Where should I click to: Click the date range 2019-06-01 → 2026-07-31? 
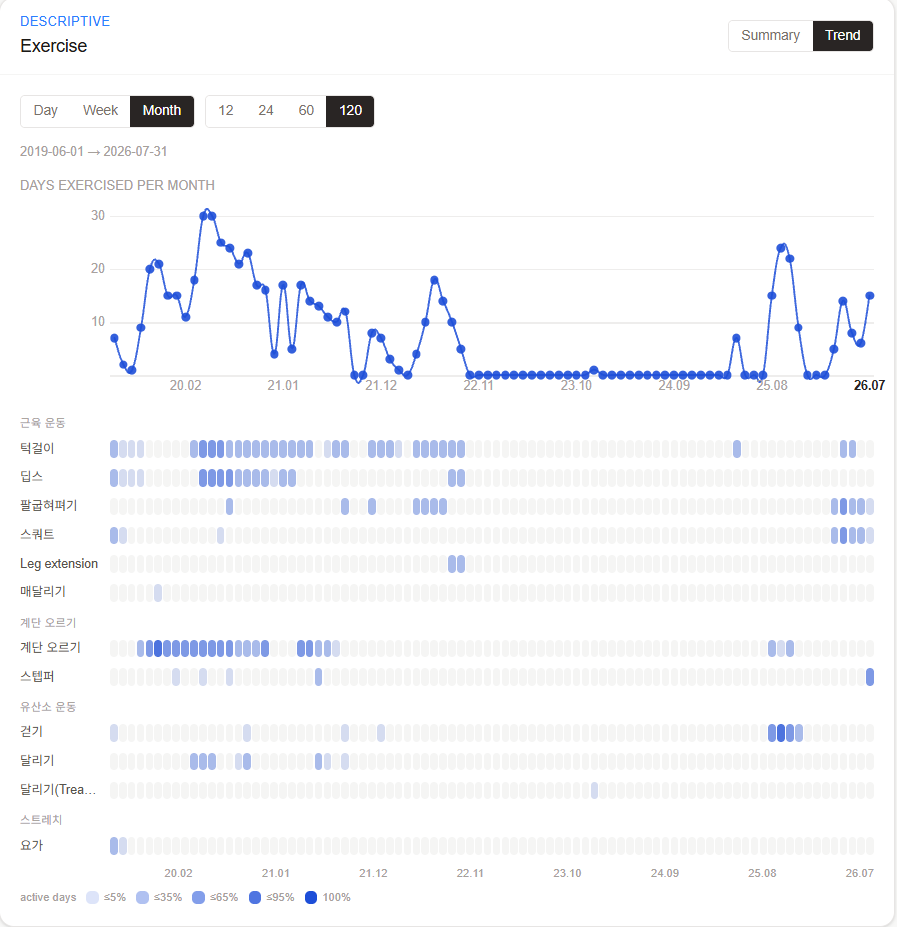[x=93, y=151]
